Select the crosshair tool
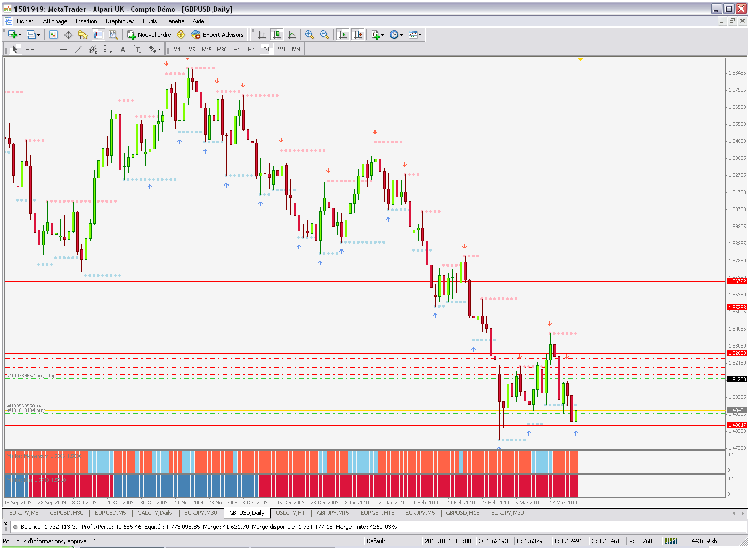This screenshot has height=548, width=750. (x=29, y=49)
